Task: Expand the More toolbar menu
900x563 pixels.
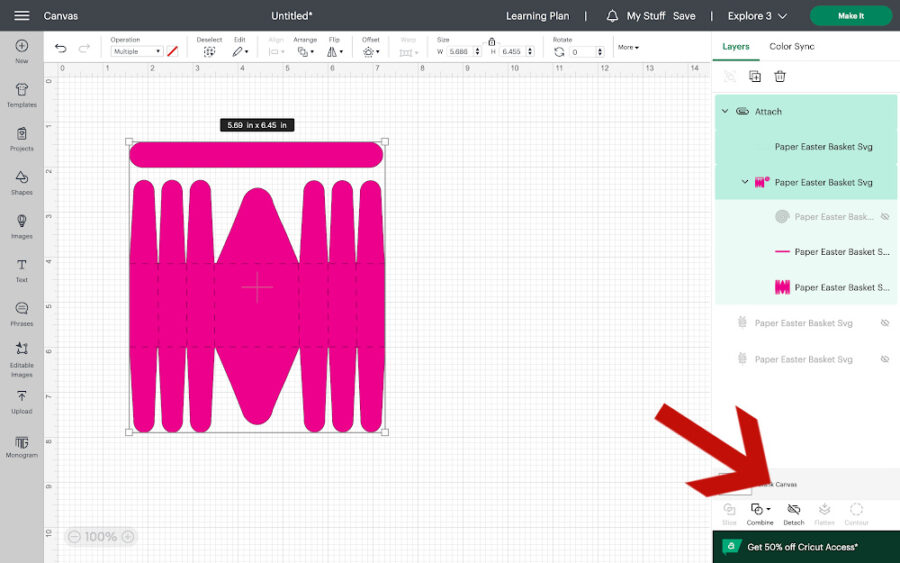Action: pyautogui.click(x=628, y=47)
